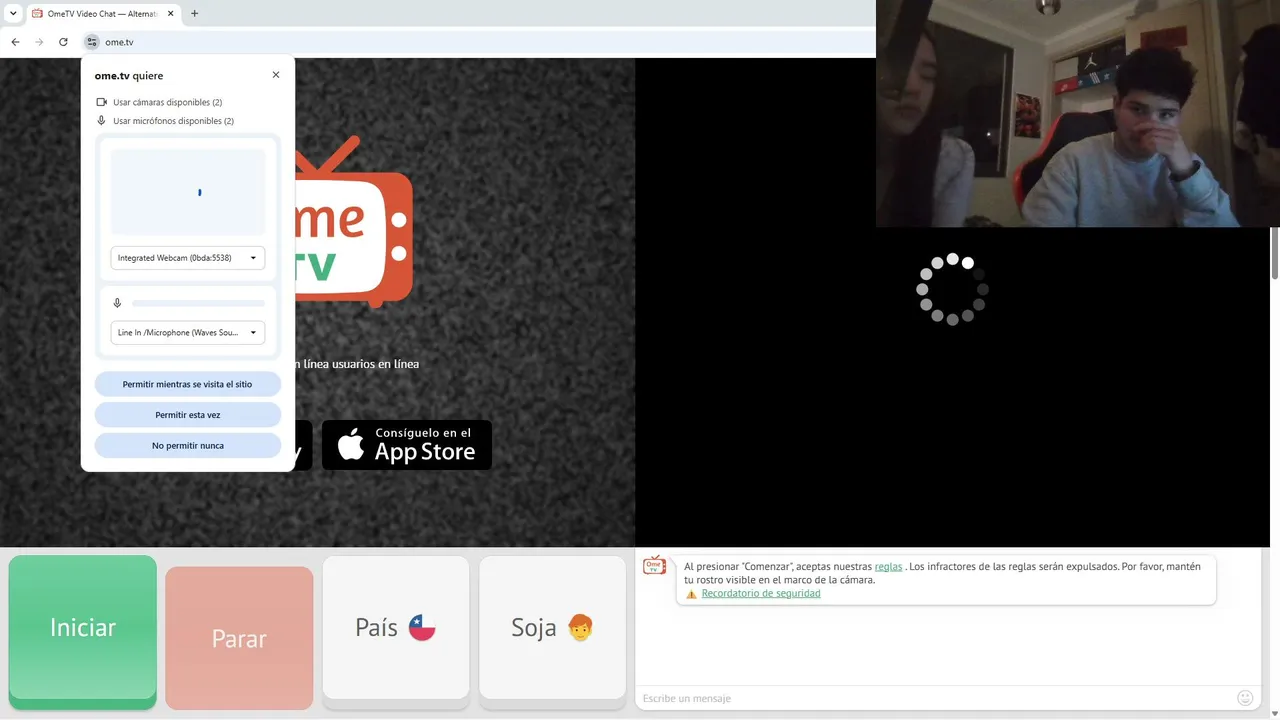Choose 'Permitir esta vez'
This screenshot has height=720, width=1280.
(x=188, y=415)
